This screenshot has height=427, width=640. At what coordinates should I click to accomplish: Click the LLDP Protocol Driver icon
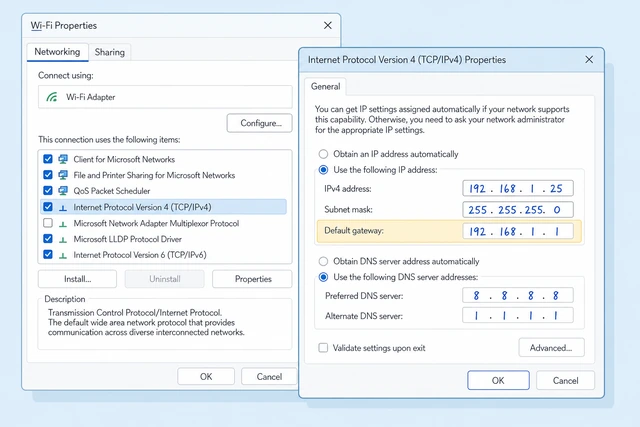pyautogui.click(x=63, y=240)
